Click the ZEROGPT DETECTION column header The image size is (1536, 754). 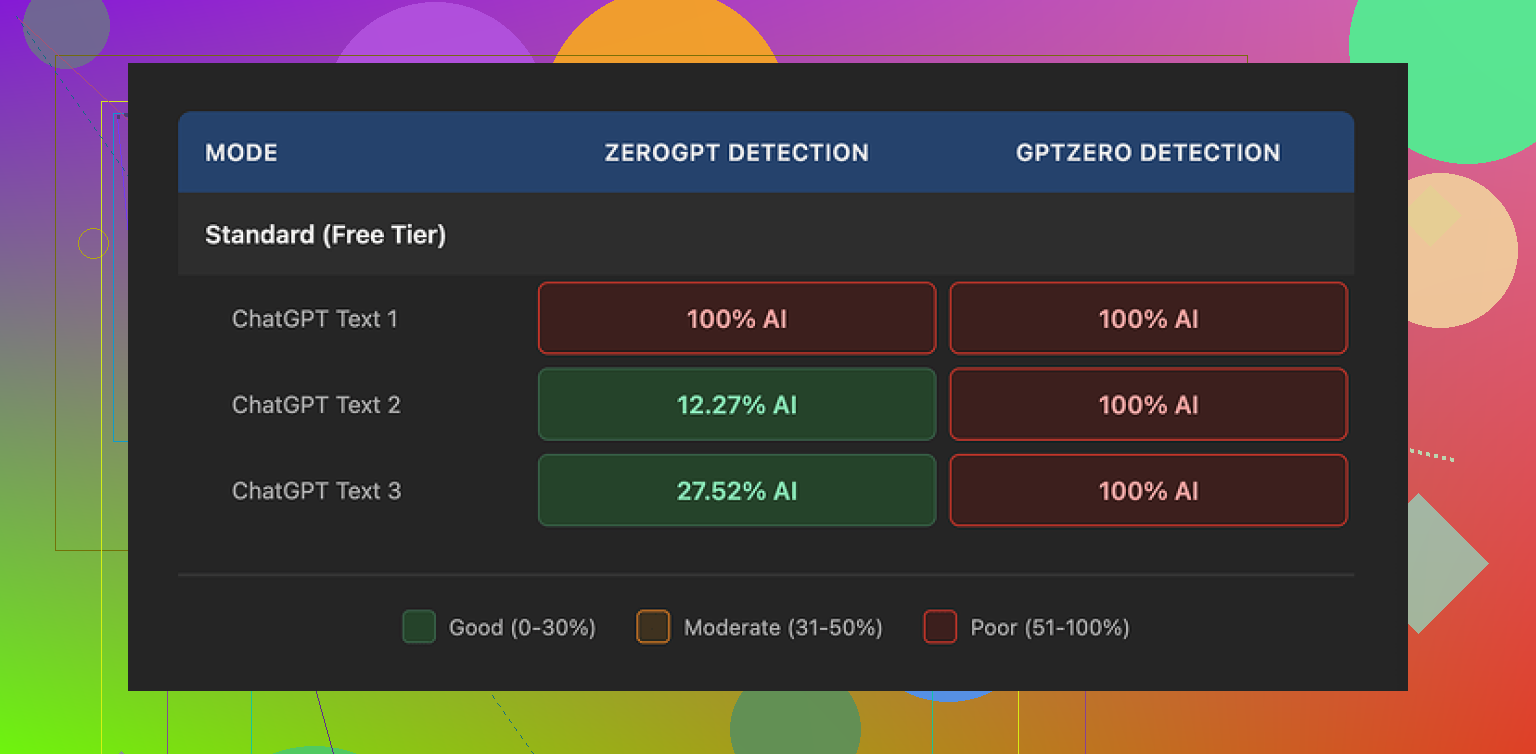(x=736, y=153)
